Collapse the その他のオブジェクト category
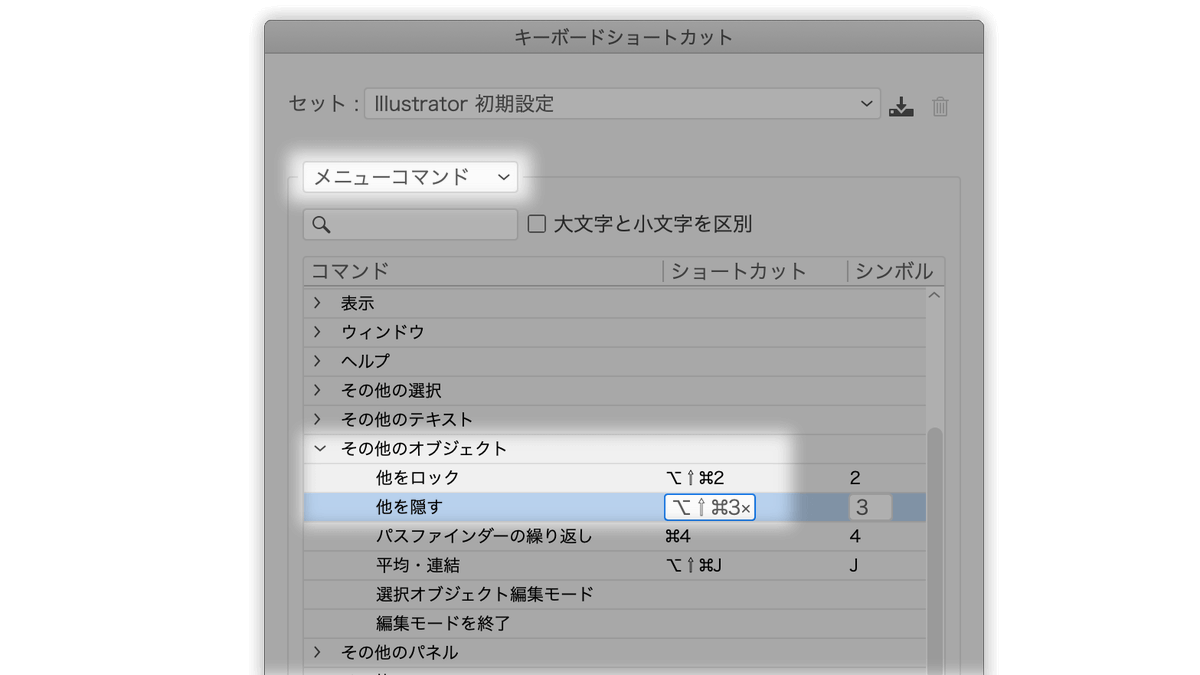Screen dimensions: 1200x675 (x=318, y=448)
